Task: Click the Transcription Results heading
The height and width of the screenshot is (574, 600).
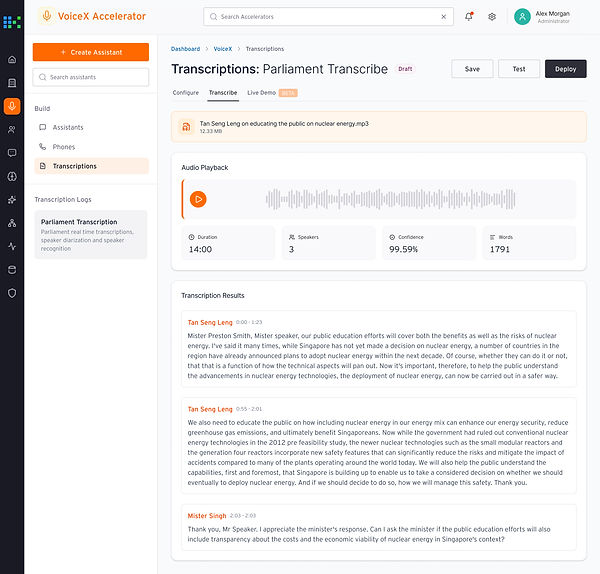Action: [213, 295]
